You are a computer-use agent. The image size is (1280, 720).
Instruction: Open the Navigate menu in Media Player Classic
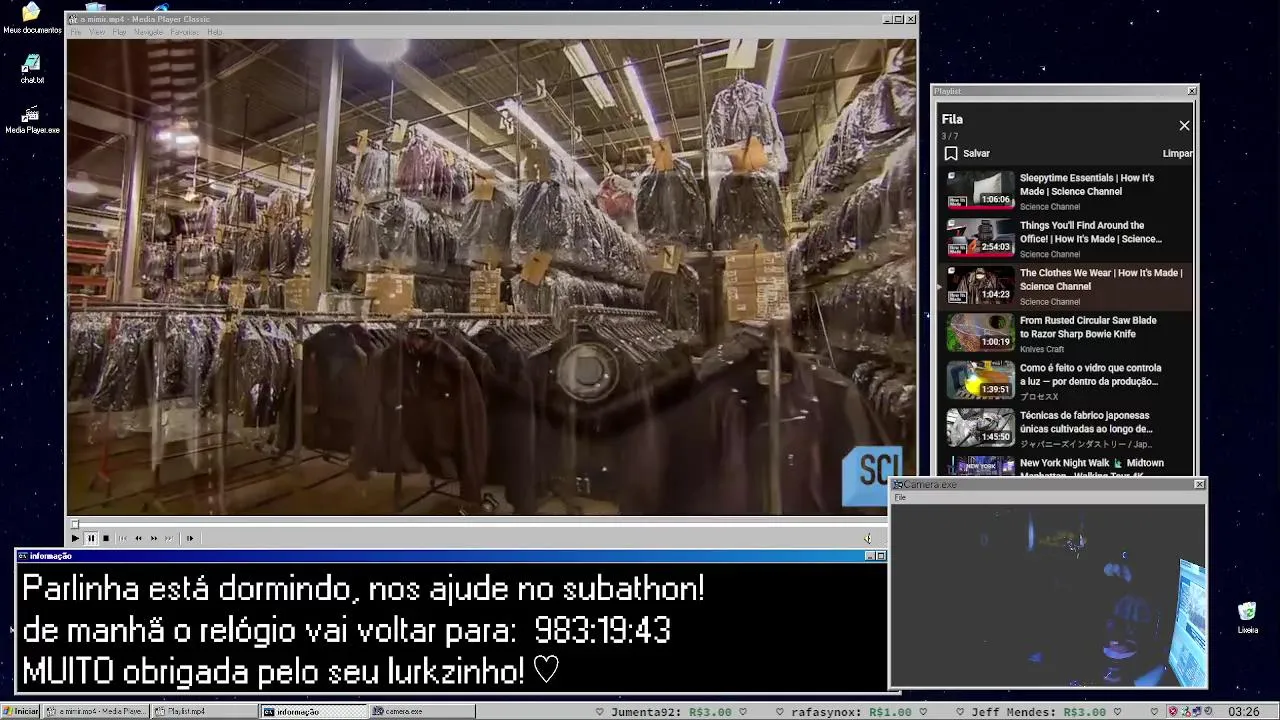click(x=148, y=32)
